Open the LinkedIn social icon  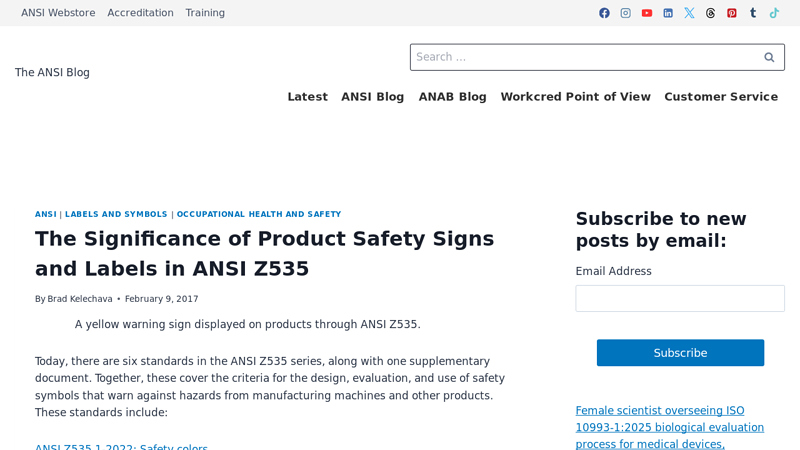tap(668, 13)
